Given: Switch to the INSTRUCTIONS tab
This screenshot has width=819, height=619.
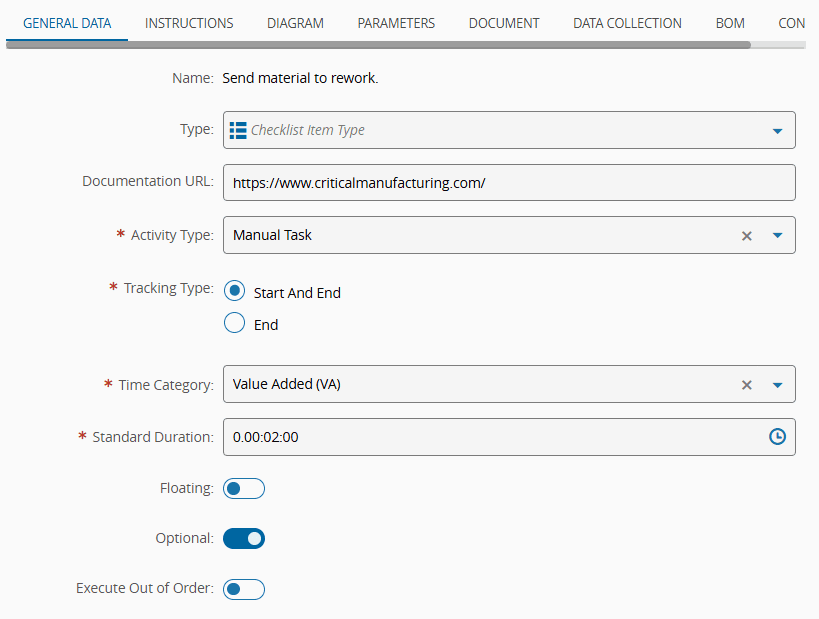Looking at the screenshot, I should 188,22.
